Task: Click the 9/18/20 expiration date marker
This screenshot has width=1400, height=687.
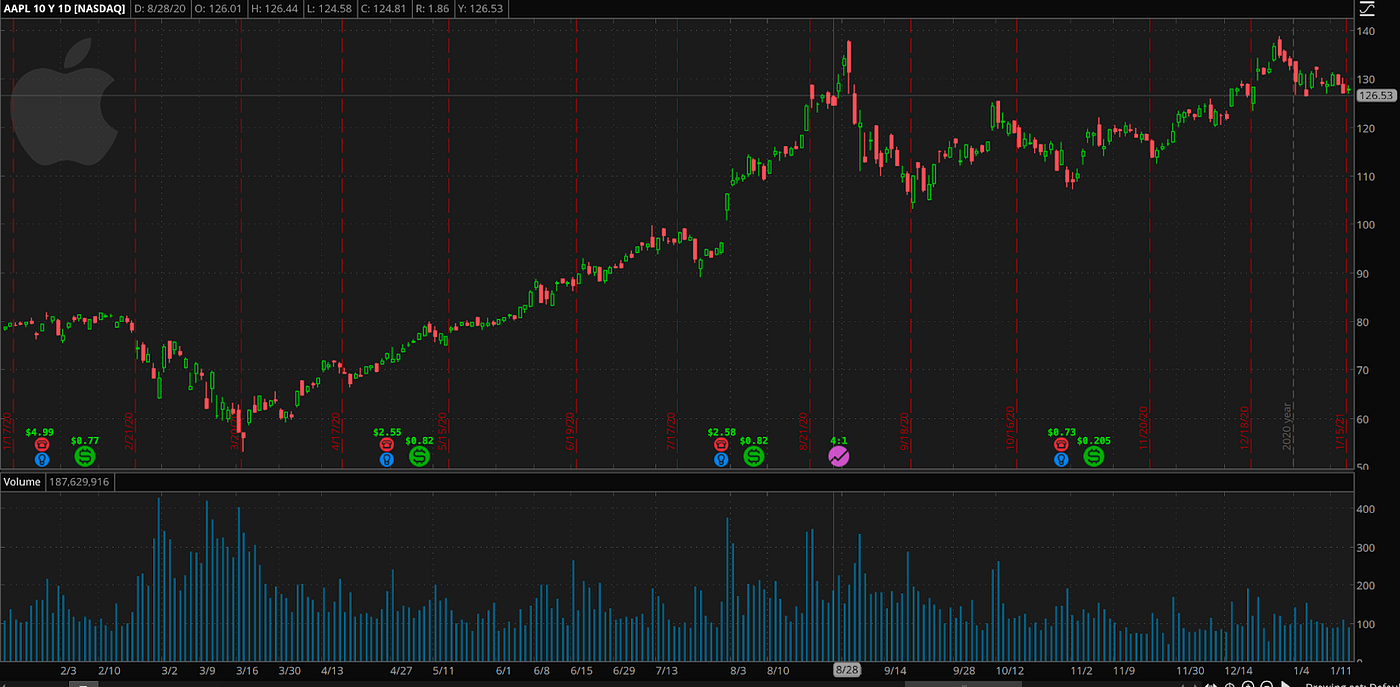Action: 905,432
